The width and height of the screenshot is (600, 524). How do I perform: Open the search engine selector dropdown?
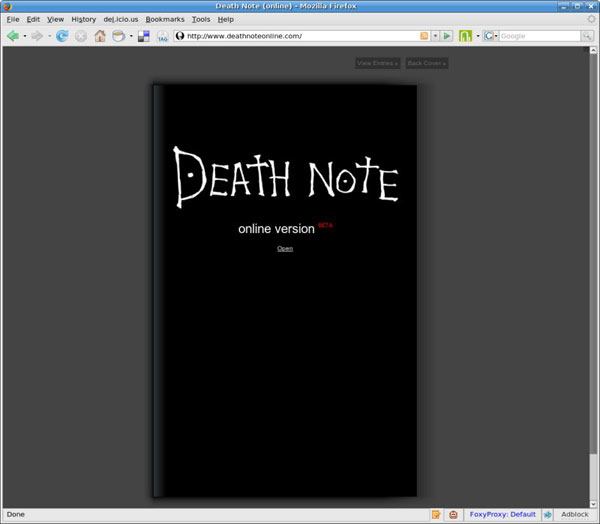click(492, 36)
